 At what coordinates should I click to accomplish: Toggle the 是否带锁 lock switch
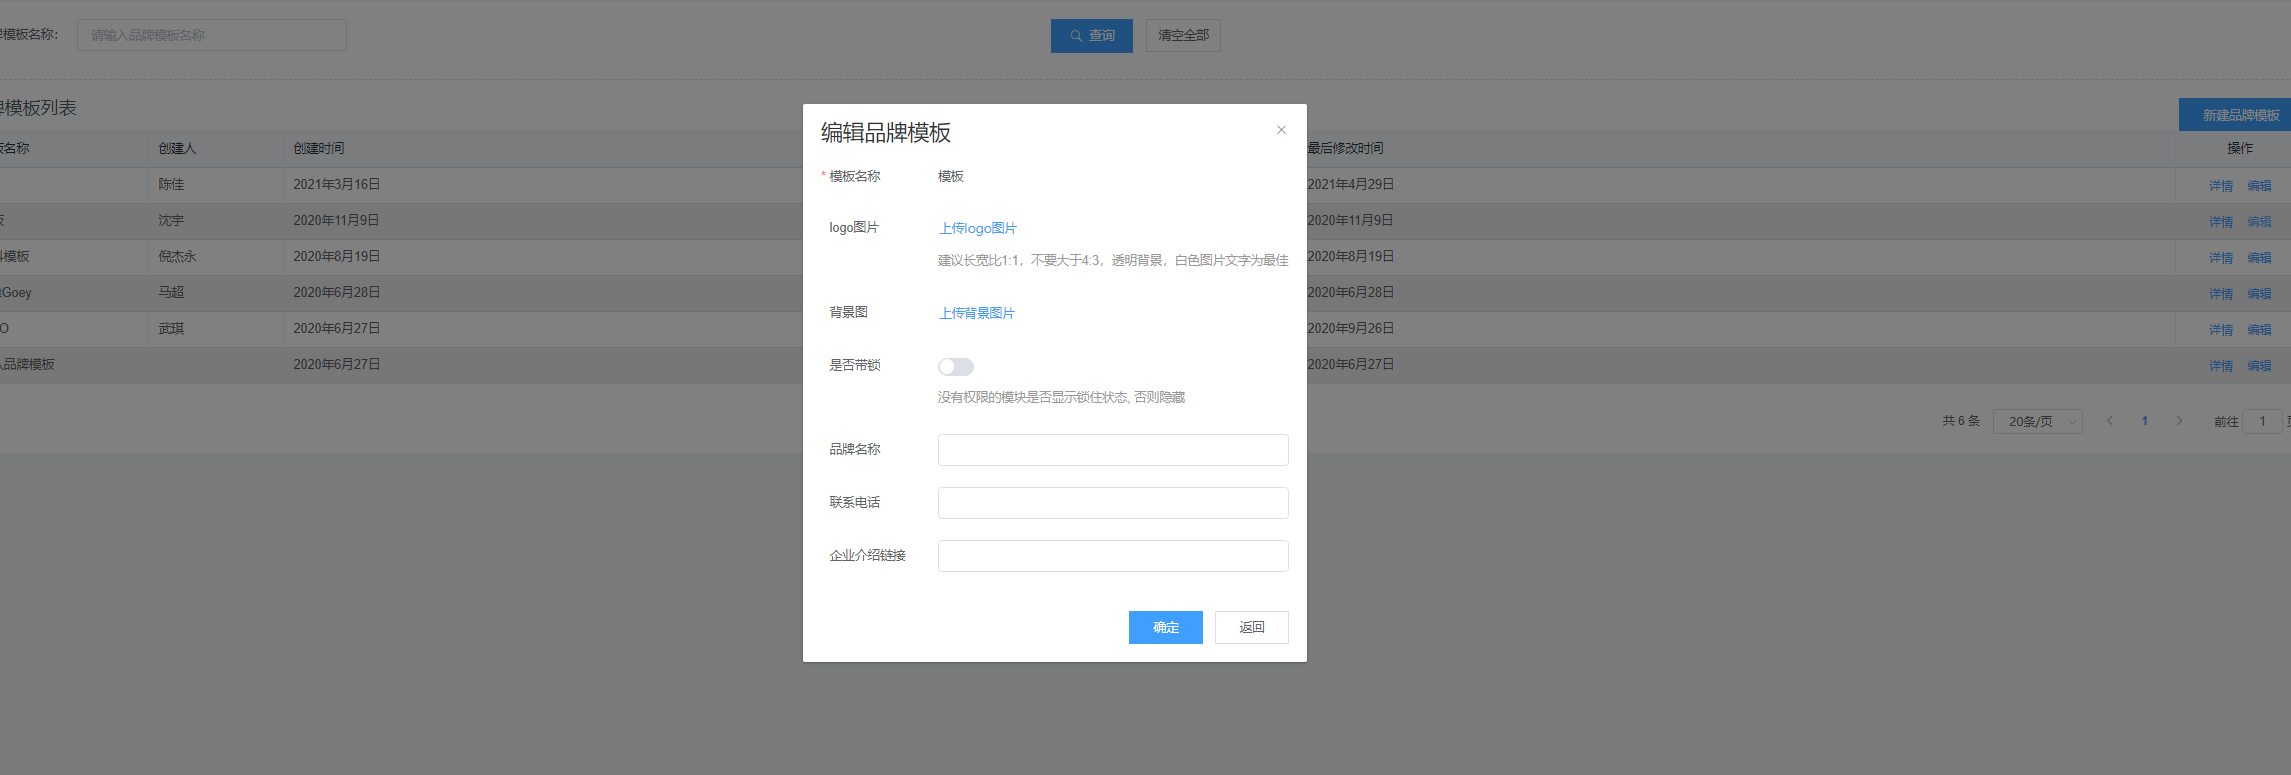955,367
